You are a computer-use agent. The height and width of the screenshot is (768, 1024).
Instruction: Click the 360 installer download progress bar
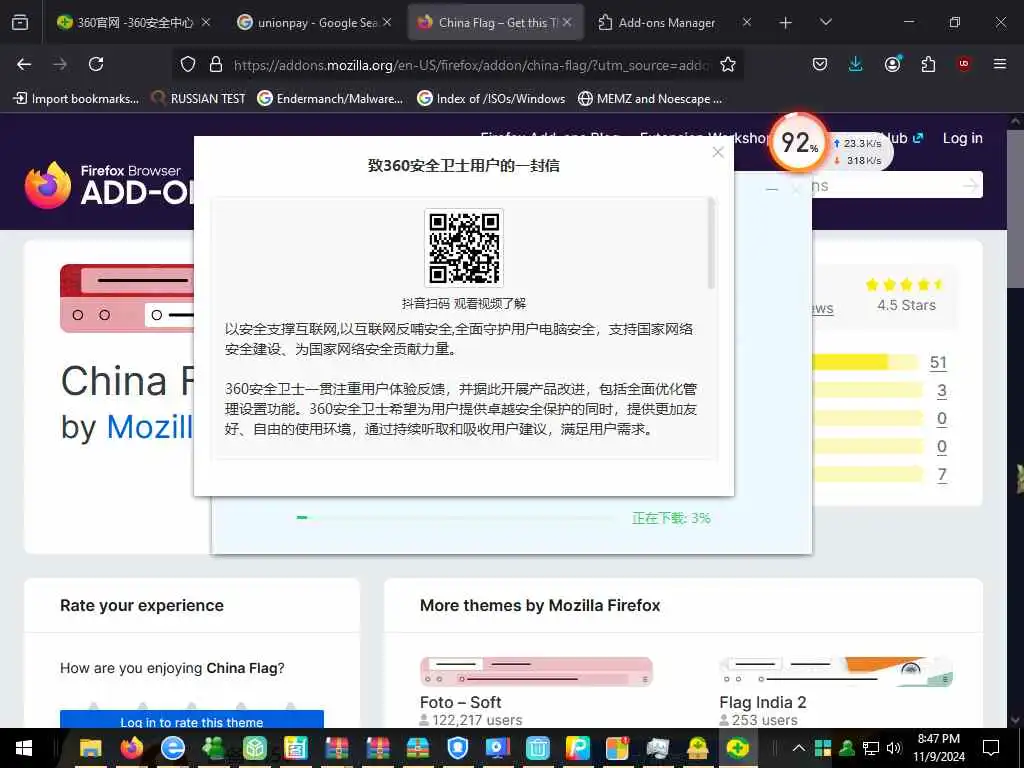point(455,517)
